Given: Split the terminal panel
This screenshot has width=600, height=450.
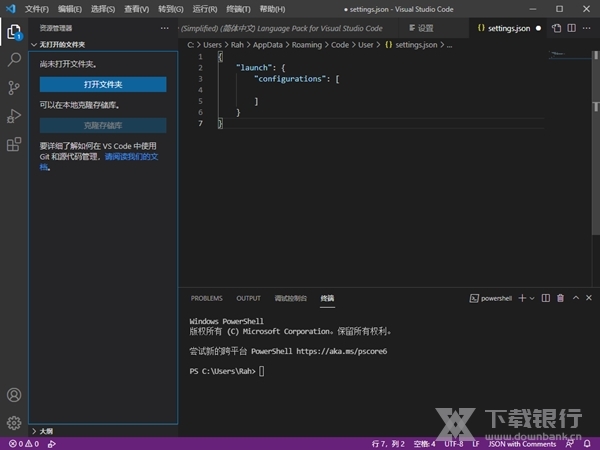Looking at the screenshot, I should [x=546, y=298].
